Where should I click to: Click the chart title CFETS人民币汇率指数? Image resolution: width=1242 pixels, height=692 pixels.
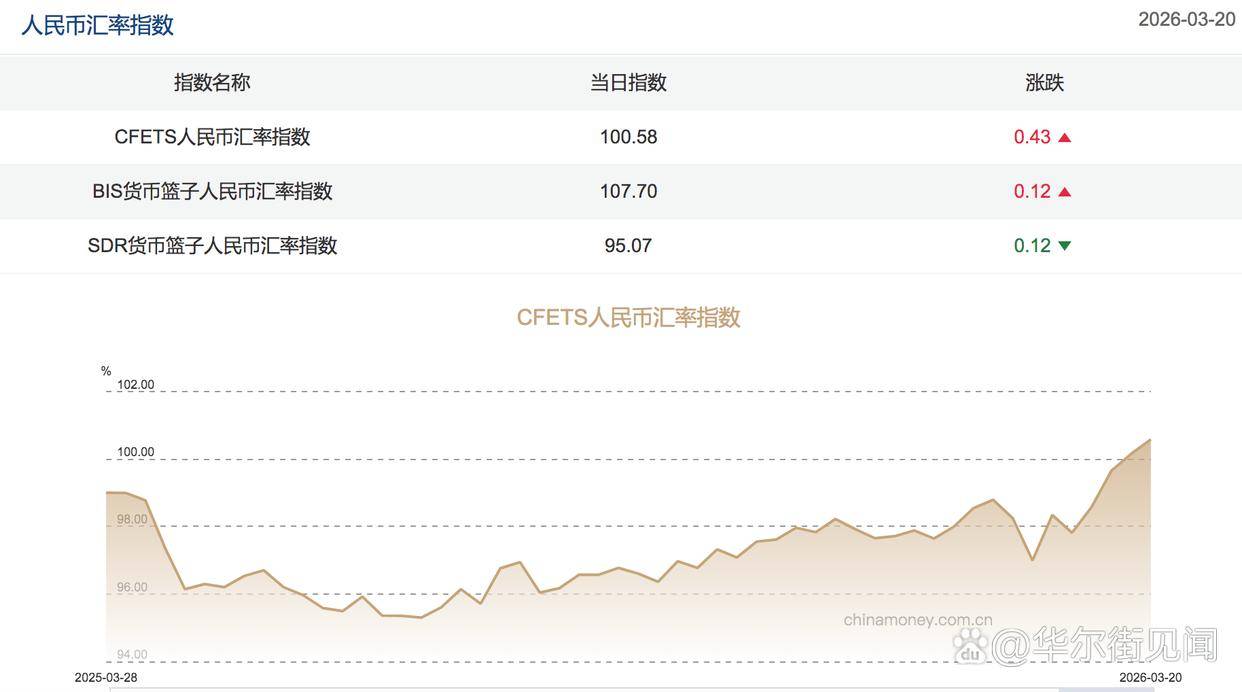628,317
